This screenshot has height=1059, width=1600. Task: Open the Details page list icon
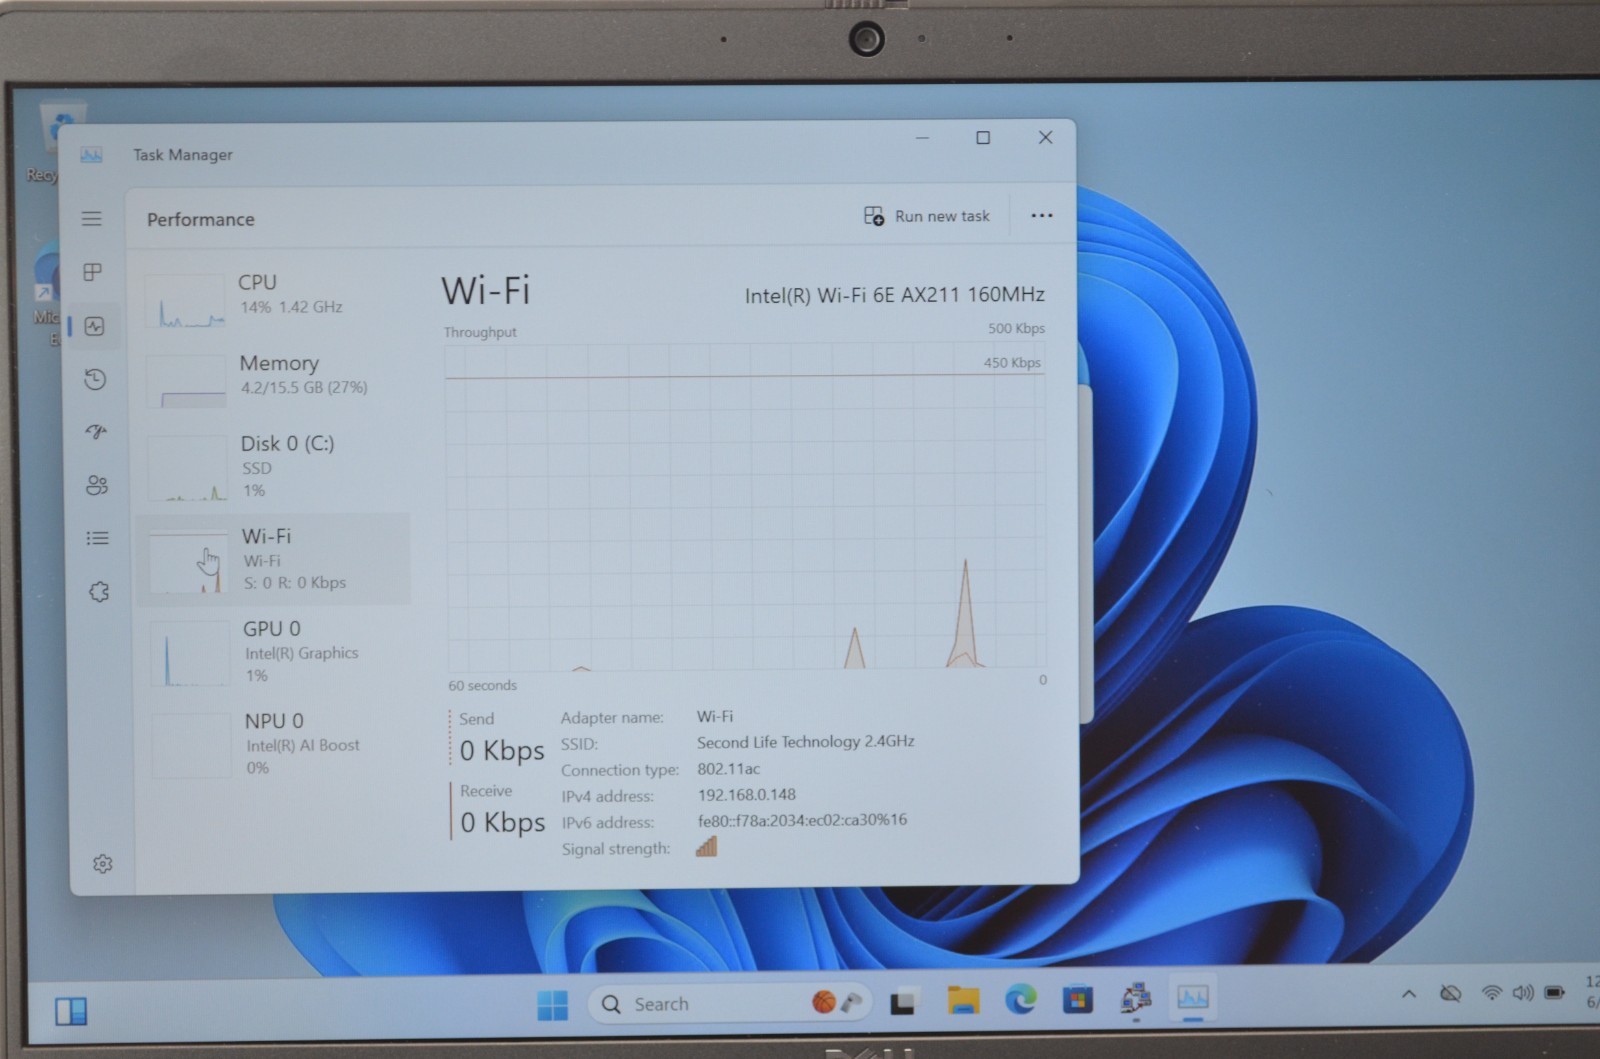point(98,538)
